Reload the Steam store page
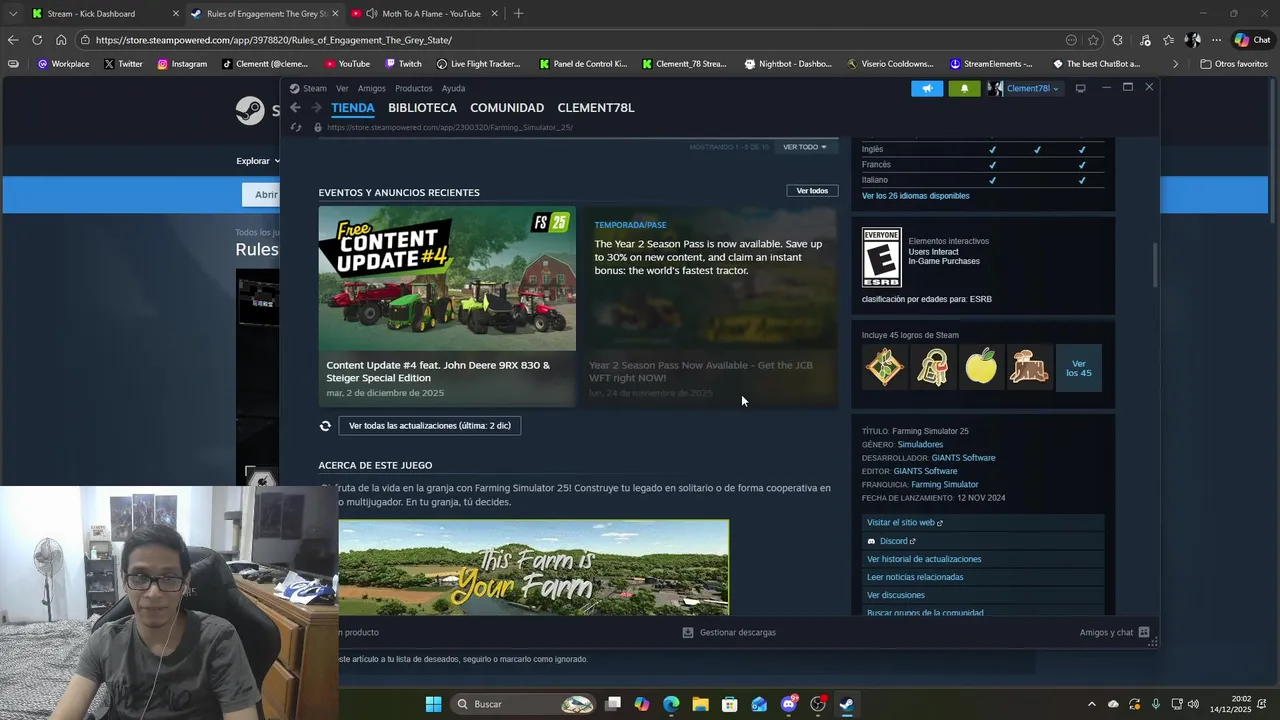The height and width of the screenshot is (720, 1280). (x=295, y=127)
